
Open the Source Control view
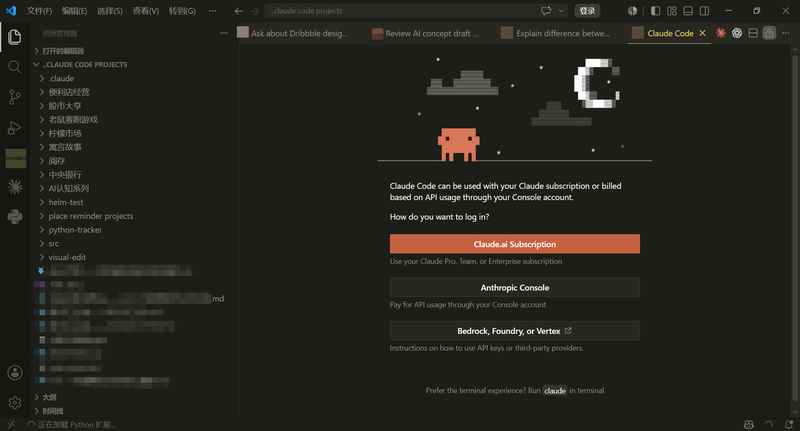(x=15, y=97)
